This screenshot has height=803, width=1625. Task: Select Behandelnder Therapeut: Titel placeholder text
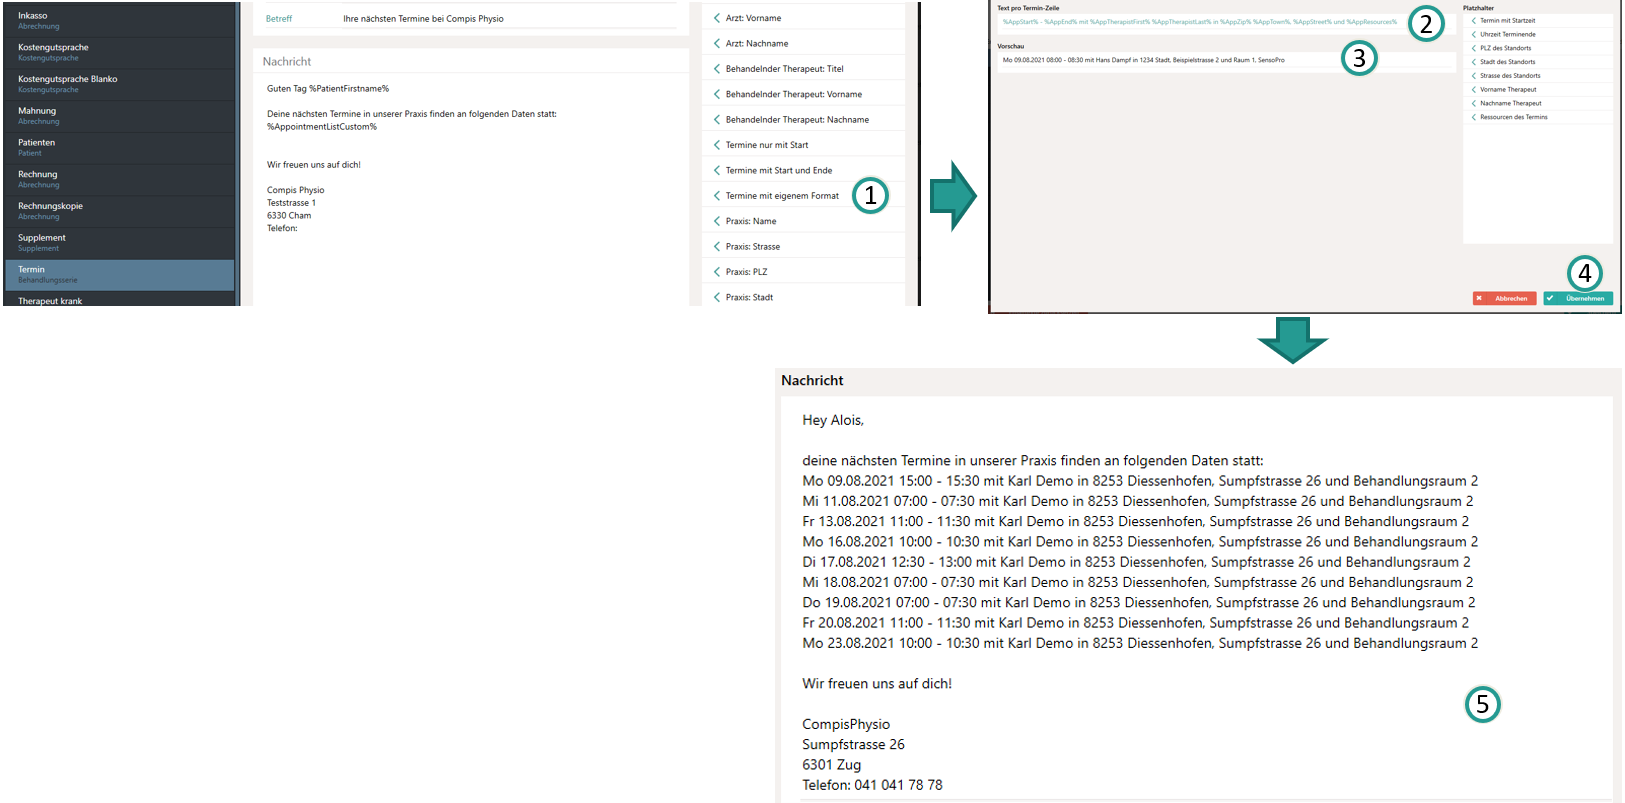click(x=784, y=69)
